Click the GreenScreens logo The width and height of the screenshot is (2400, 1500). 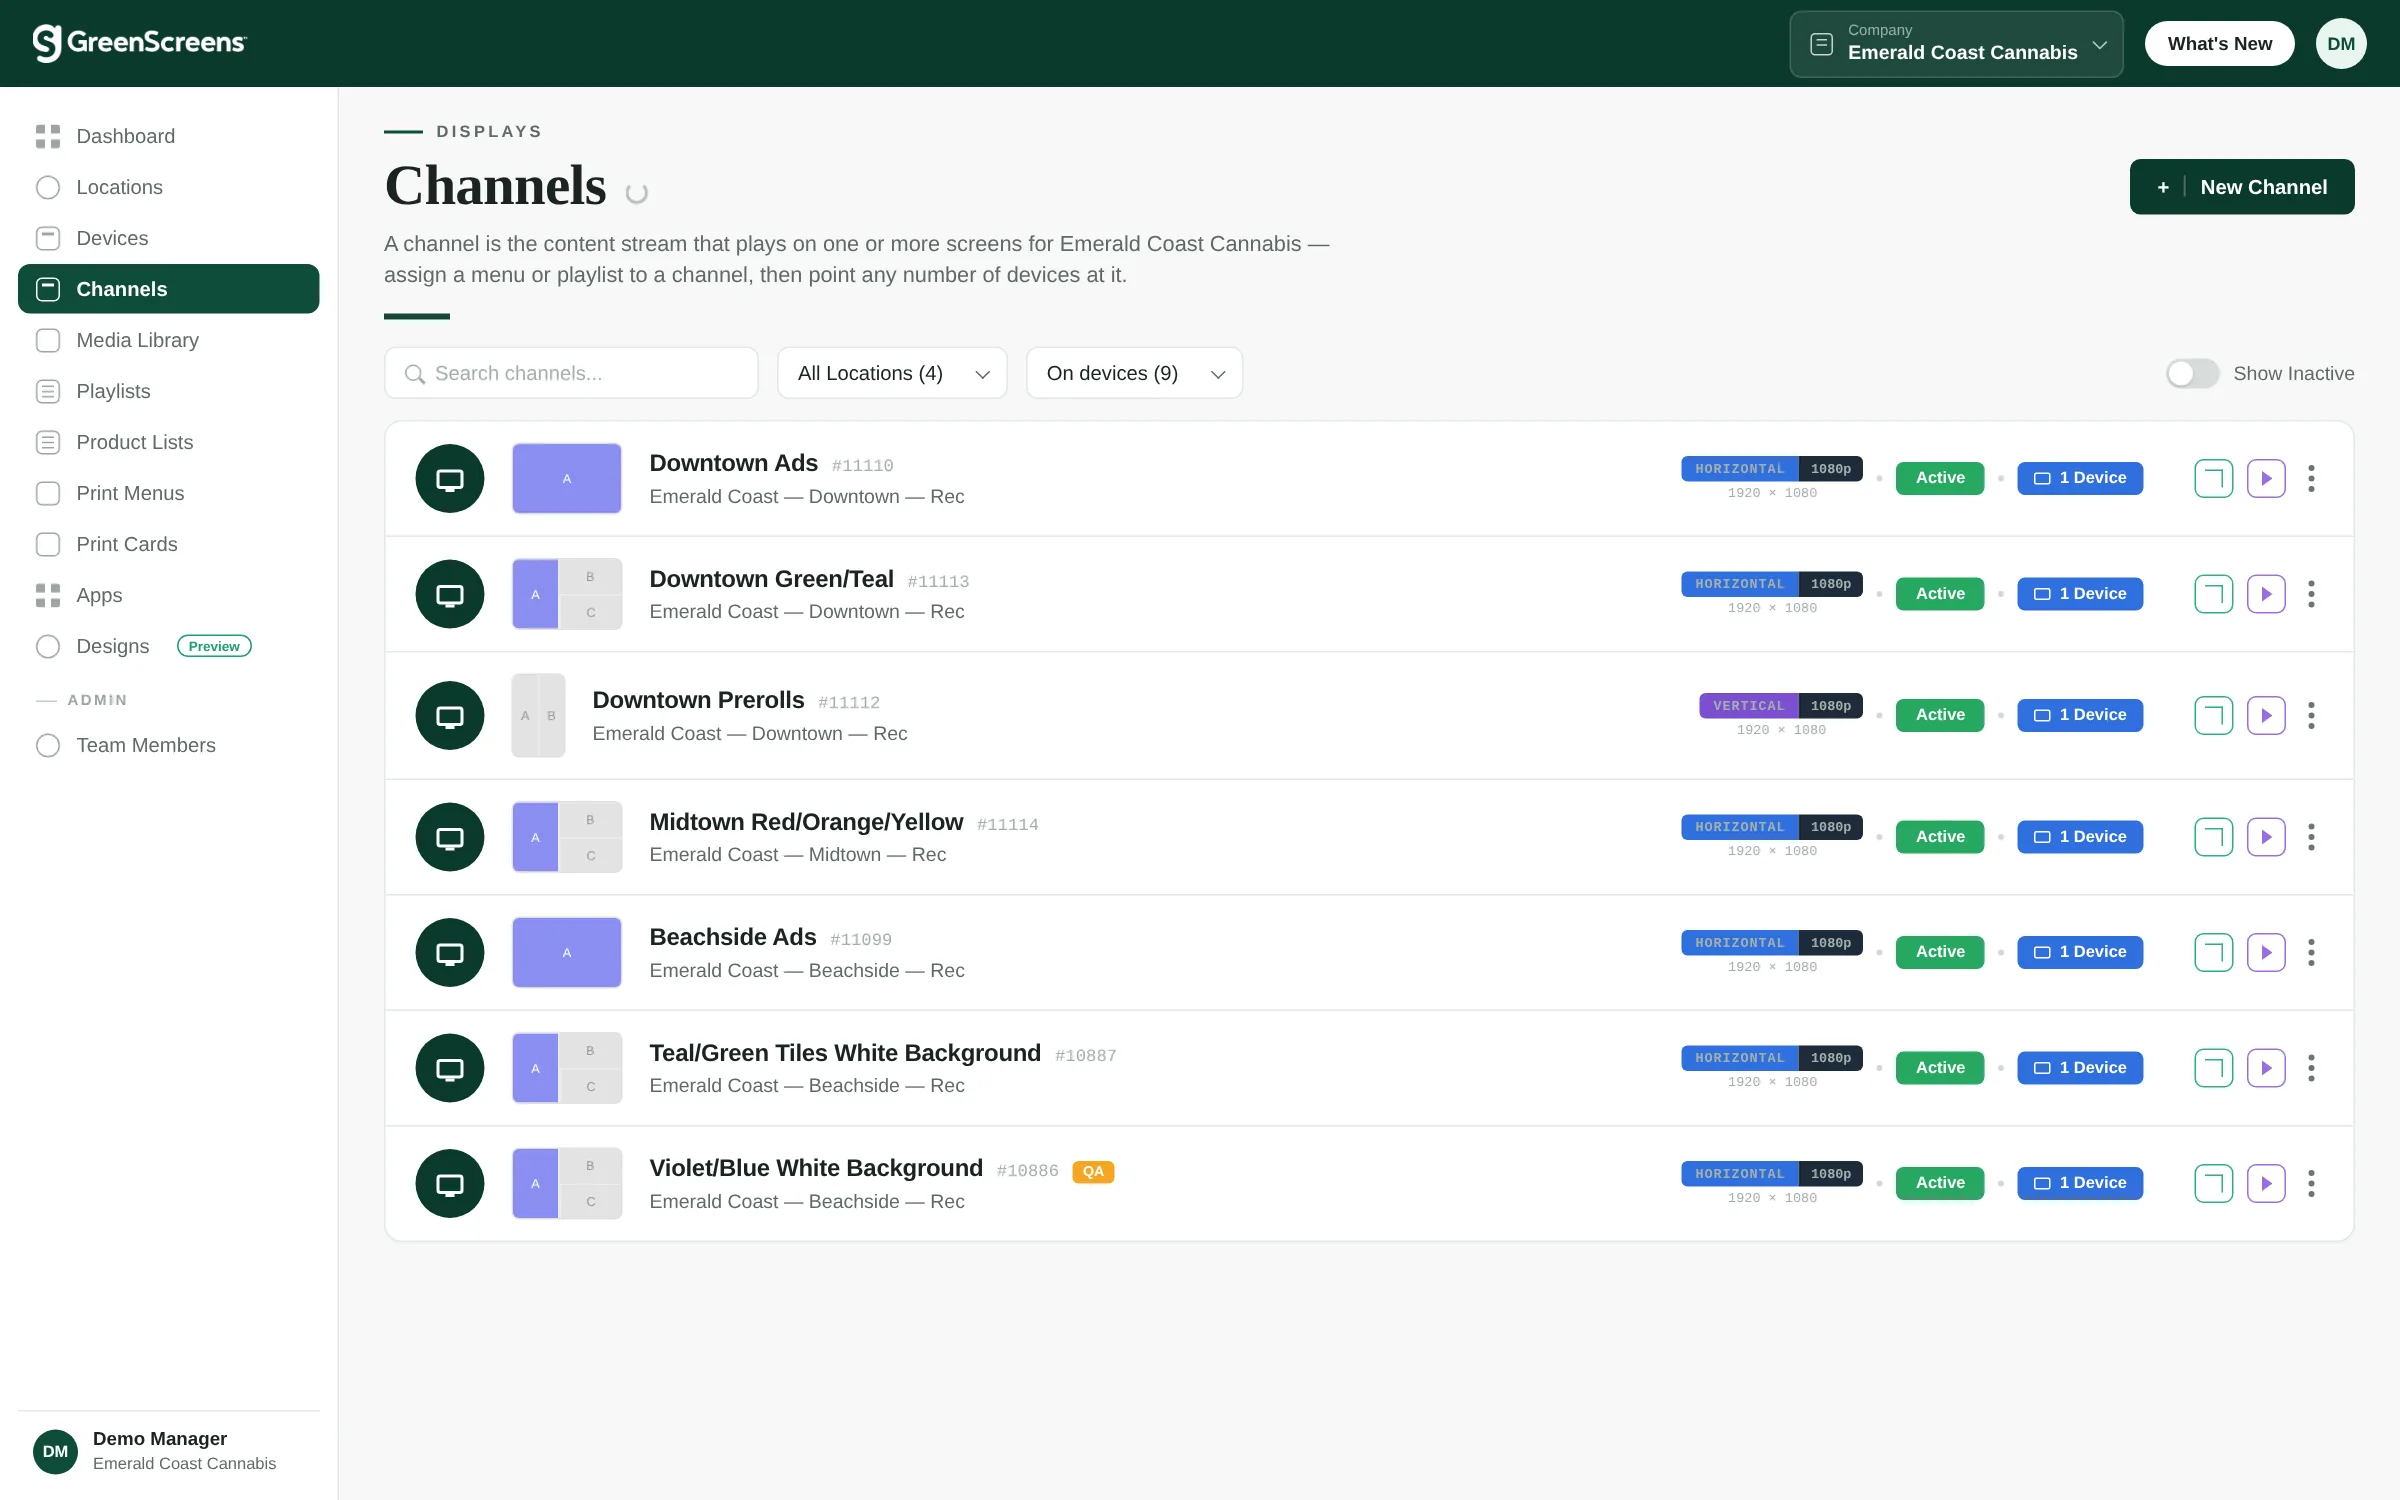(139, 43)
